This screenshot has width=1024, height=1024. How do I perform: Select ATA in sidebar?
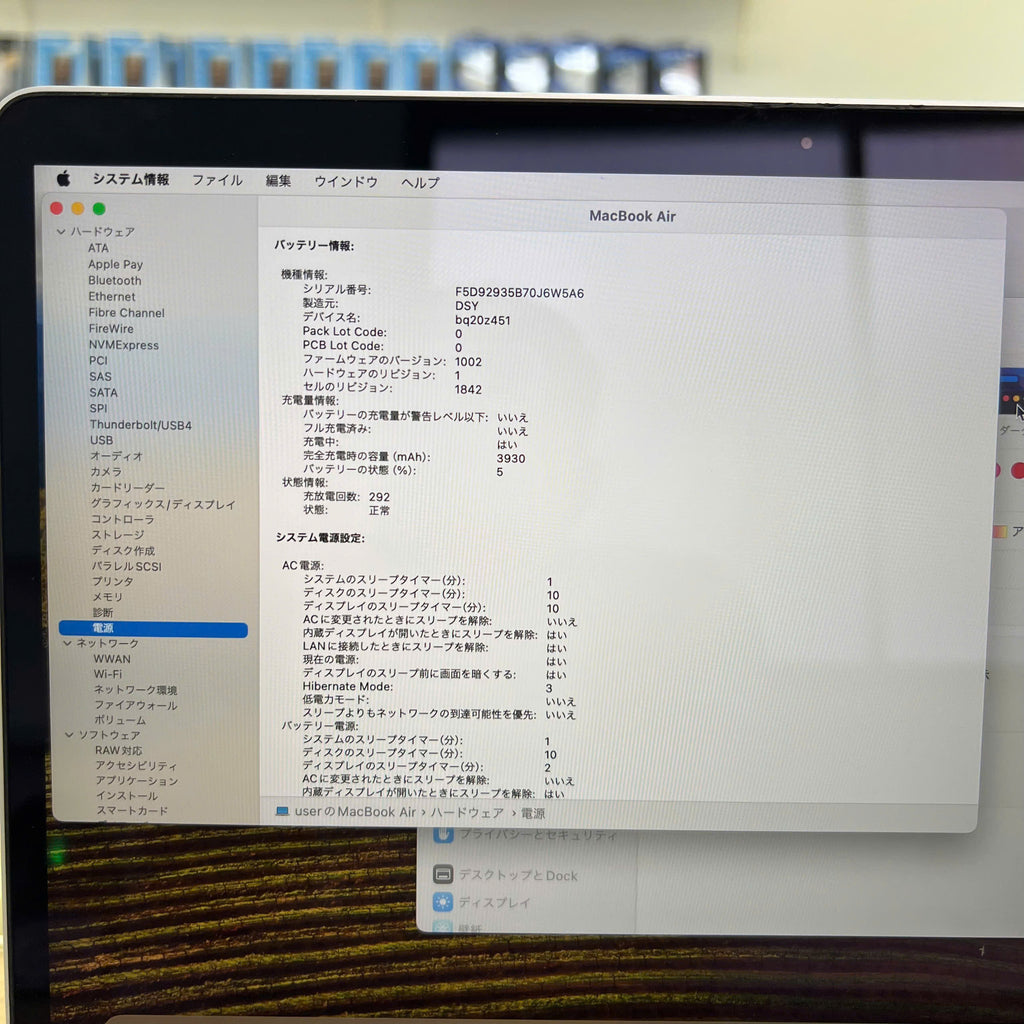(x=99, y=248)
